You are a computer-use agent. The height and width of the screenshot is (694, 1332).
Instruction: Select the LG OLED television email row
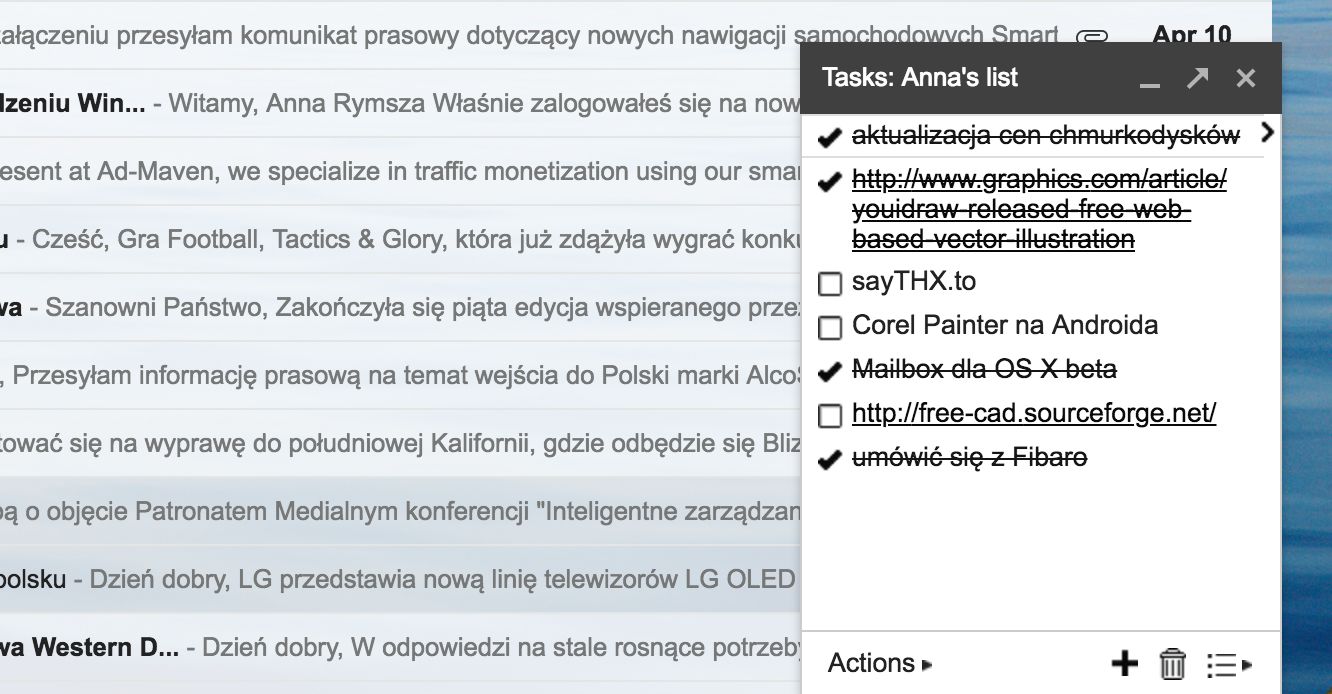pyautogui.click(x=400, y=578)
